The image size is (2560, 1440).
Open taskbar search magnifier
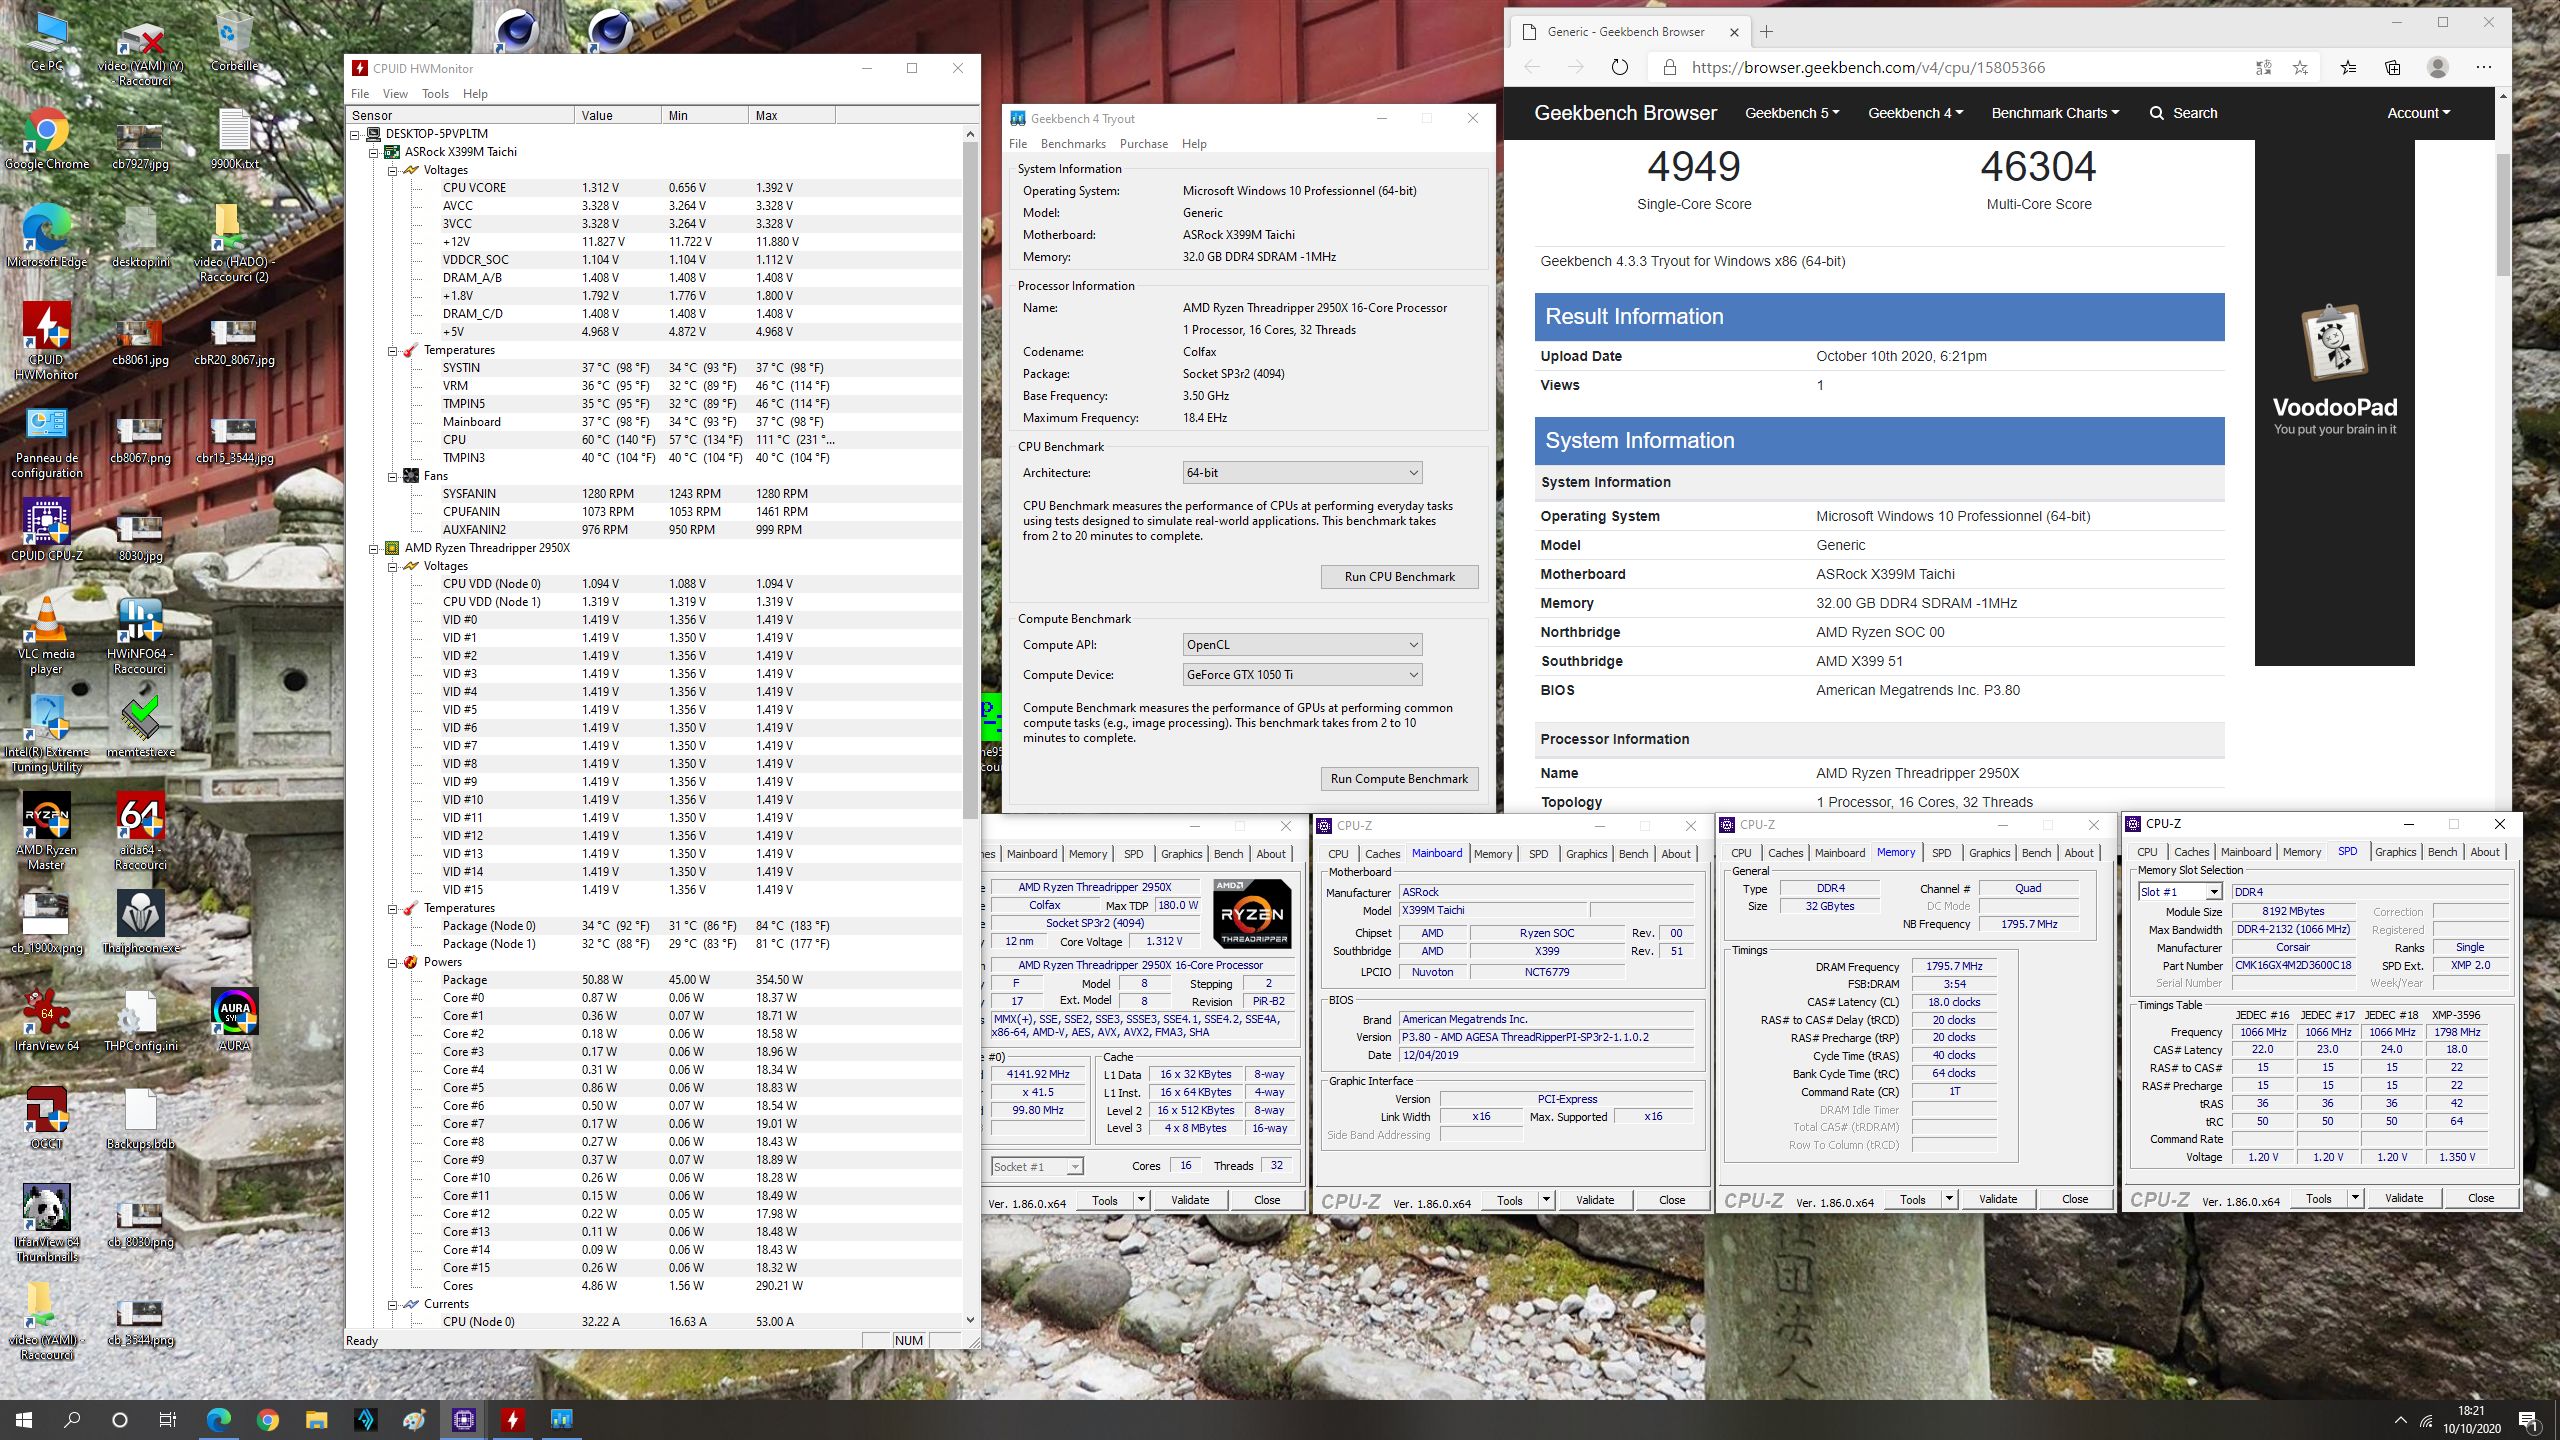(x=72, y=1420)
